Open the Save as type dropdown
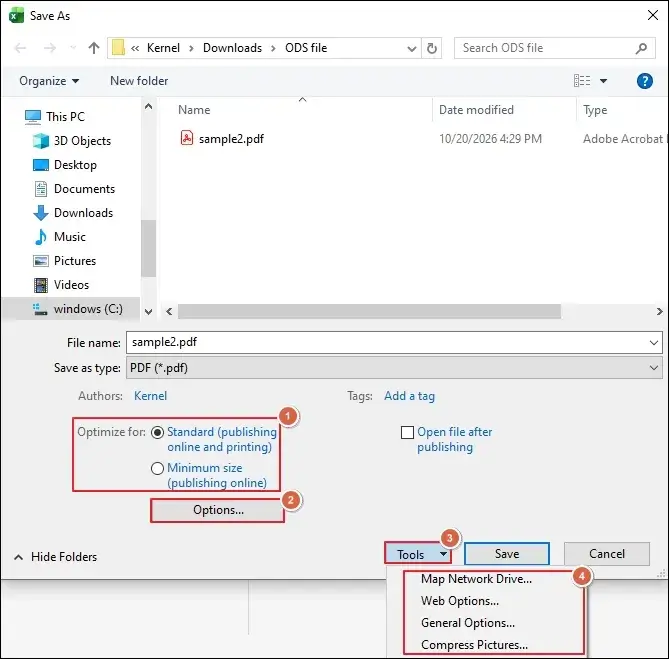 click(x=394, y=368)
